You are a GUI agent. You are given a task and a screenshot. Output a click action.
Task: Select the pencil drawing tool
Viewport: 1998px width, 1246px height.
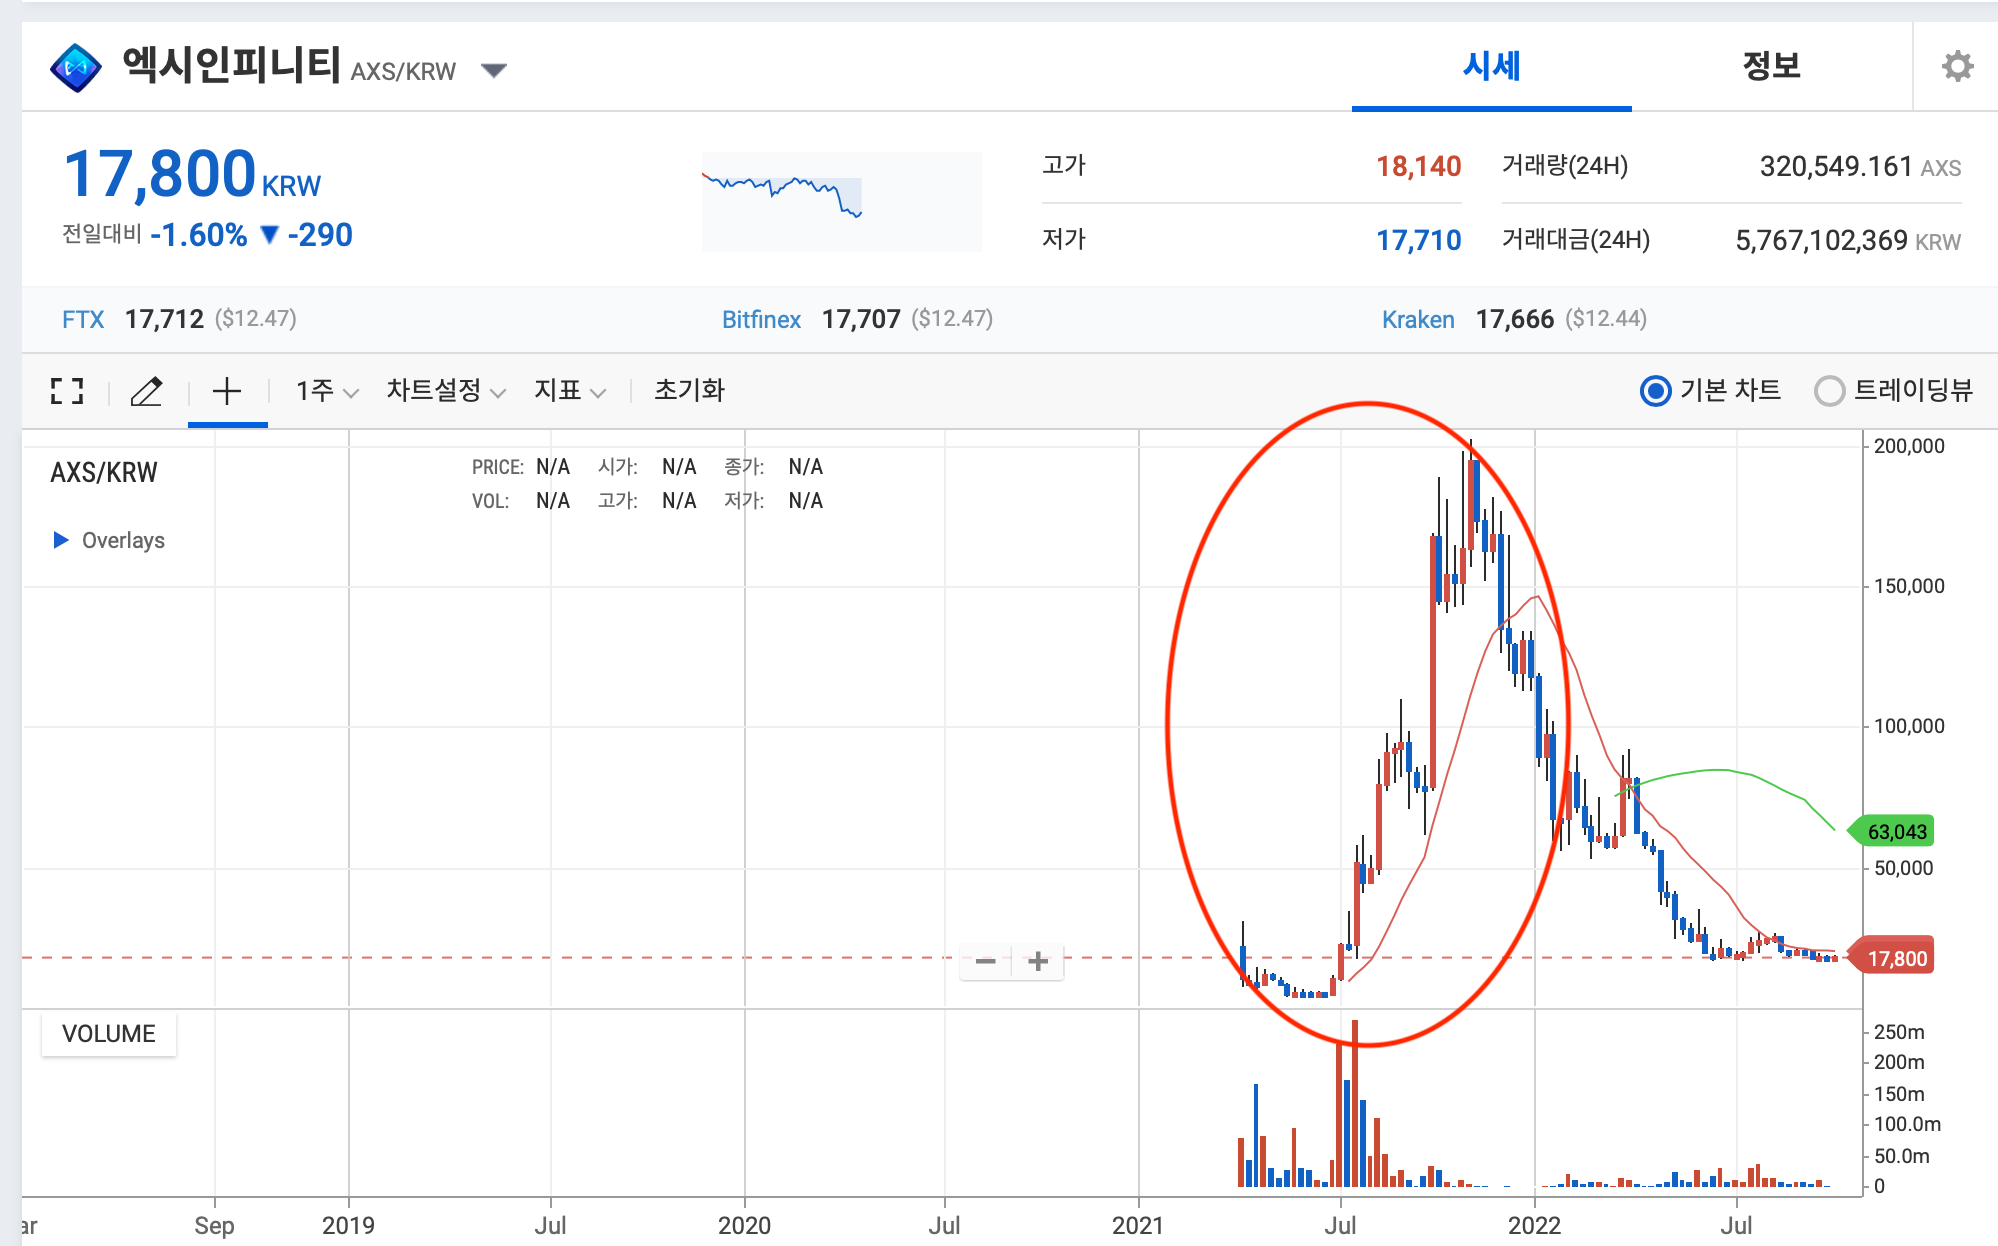[x=147, y=391]
